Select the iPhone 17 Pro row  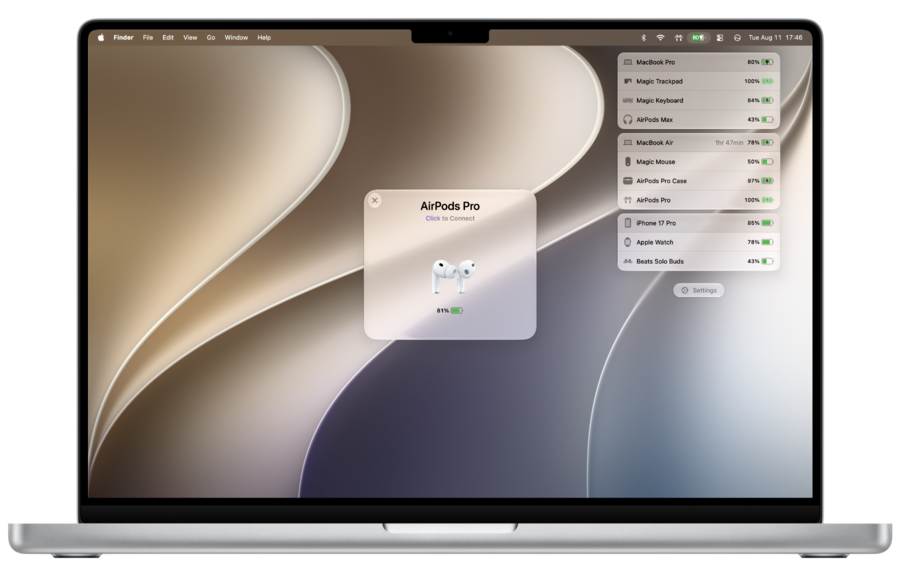click(x=699, y=223)
